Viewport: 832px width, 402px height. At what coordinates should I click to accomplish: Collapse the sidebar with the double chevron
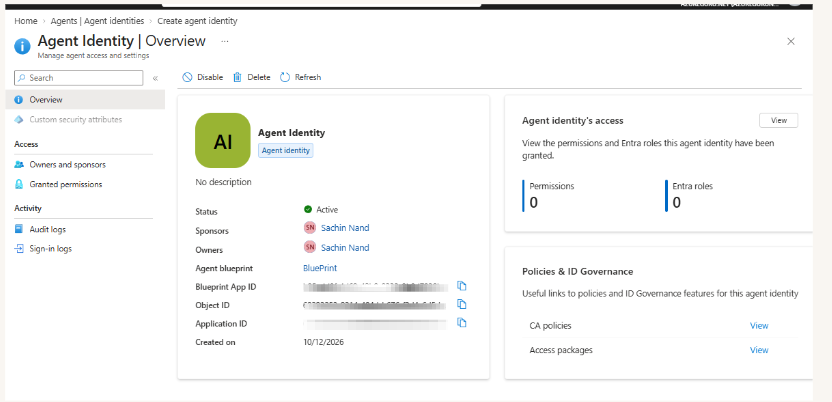tap(155, 78)
